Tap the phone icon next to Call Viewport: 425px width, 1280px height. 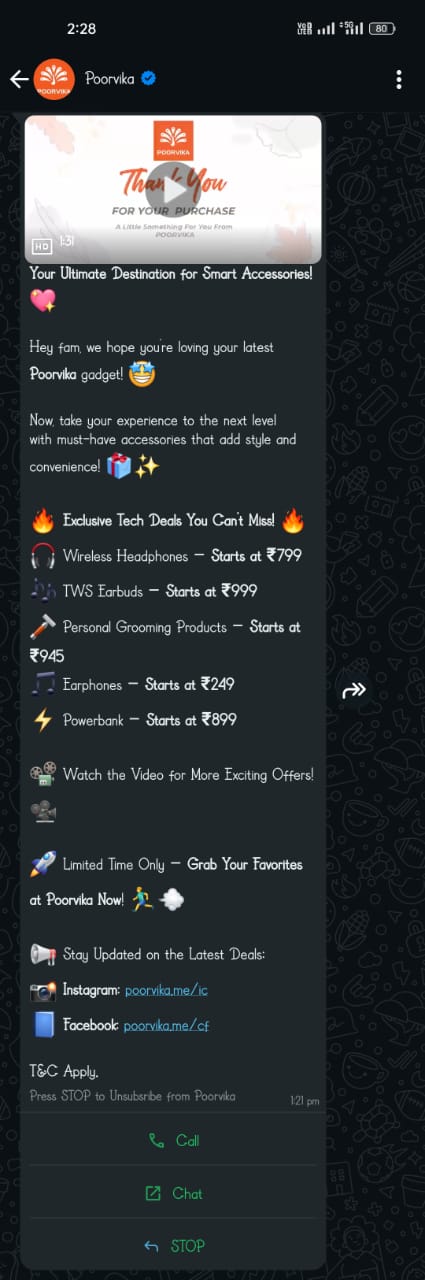coord(156,1140)
